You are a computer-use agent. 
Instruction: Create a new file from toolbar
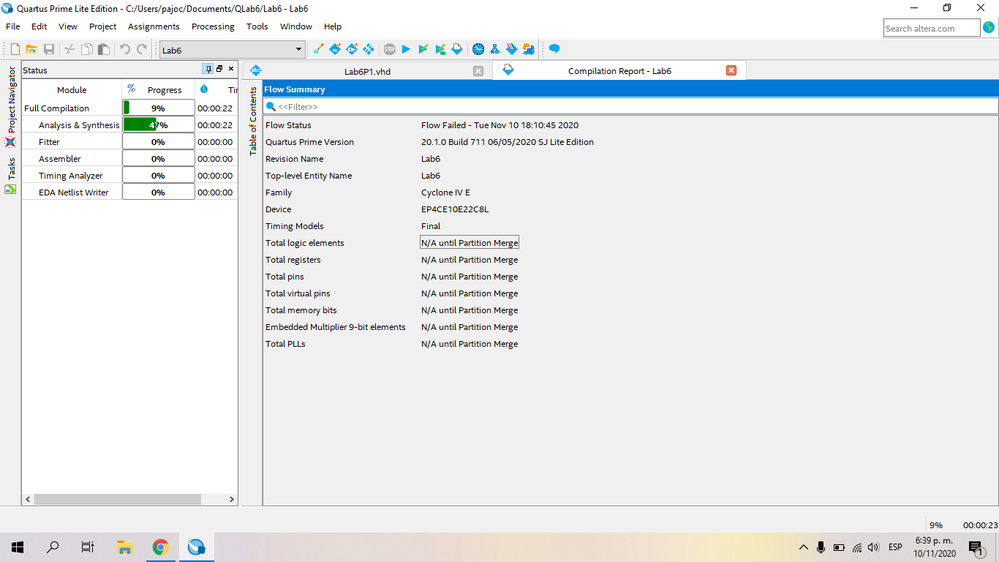pyautogui.click(x=15, y=49)
